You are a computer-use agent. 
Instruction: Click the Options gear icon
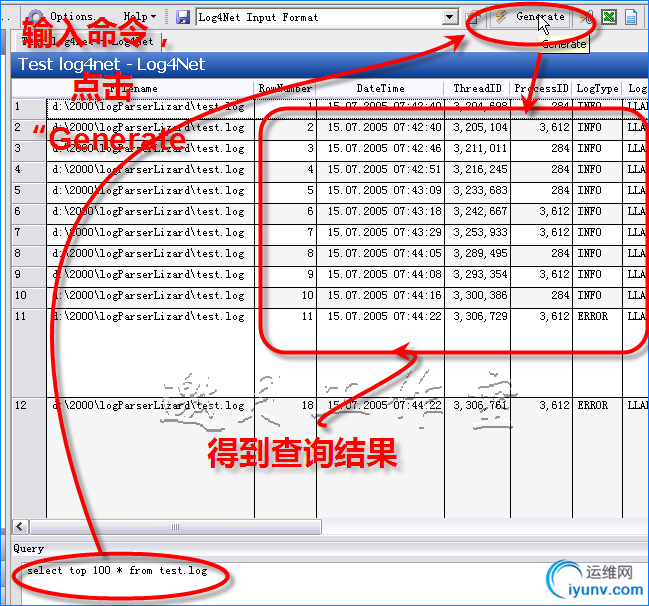tap(36, 17)
